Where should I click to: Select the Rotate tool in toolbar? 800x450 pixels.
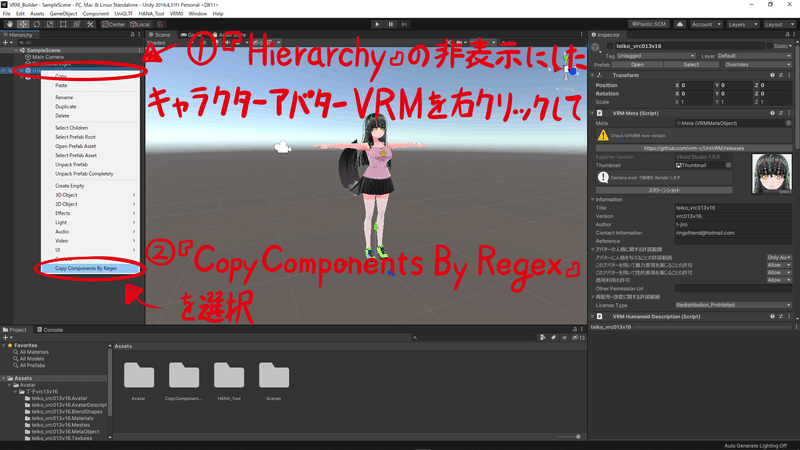(36, 24)
